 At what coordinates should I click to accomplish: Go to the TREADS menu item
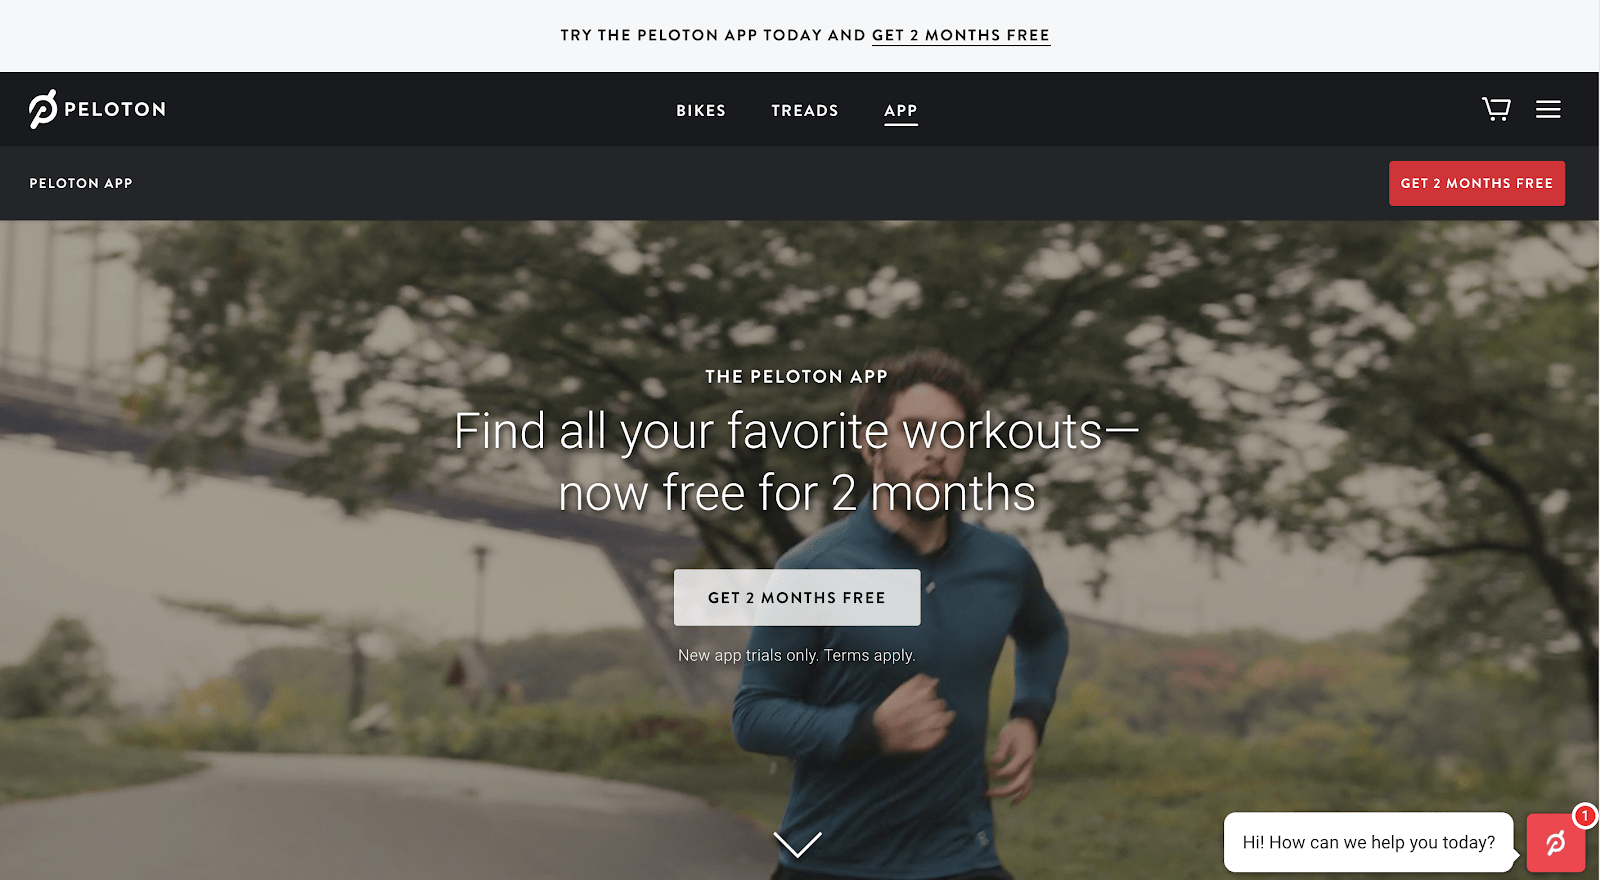pyautogui.click(x=805, y=110)
